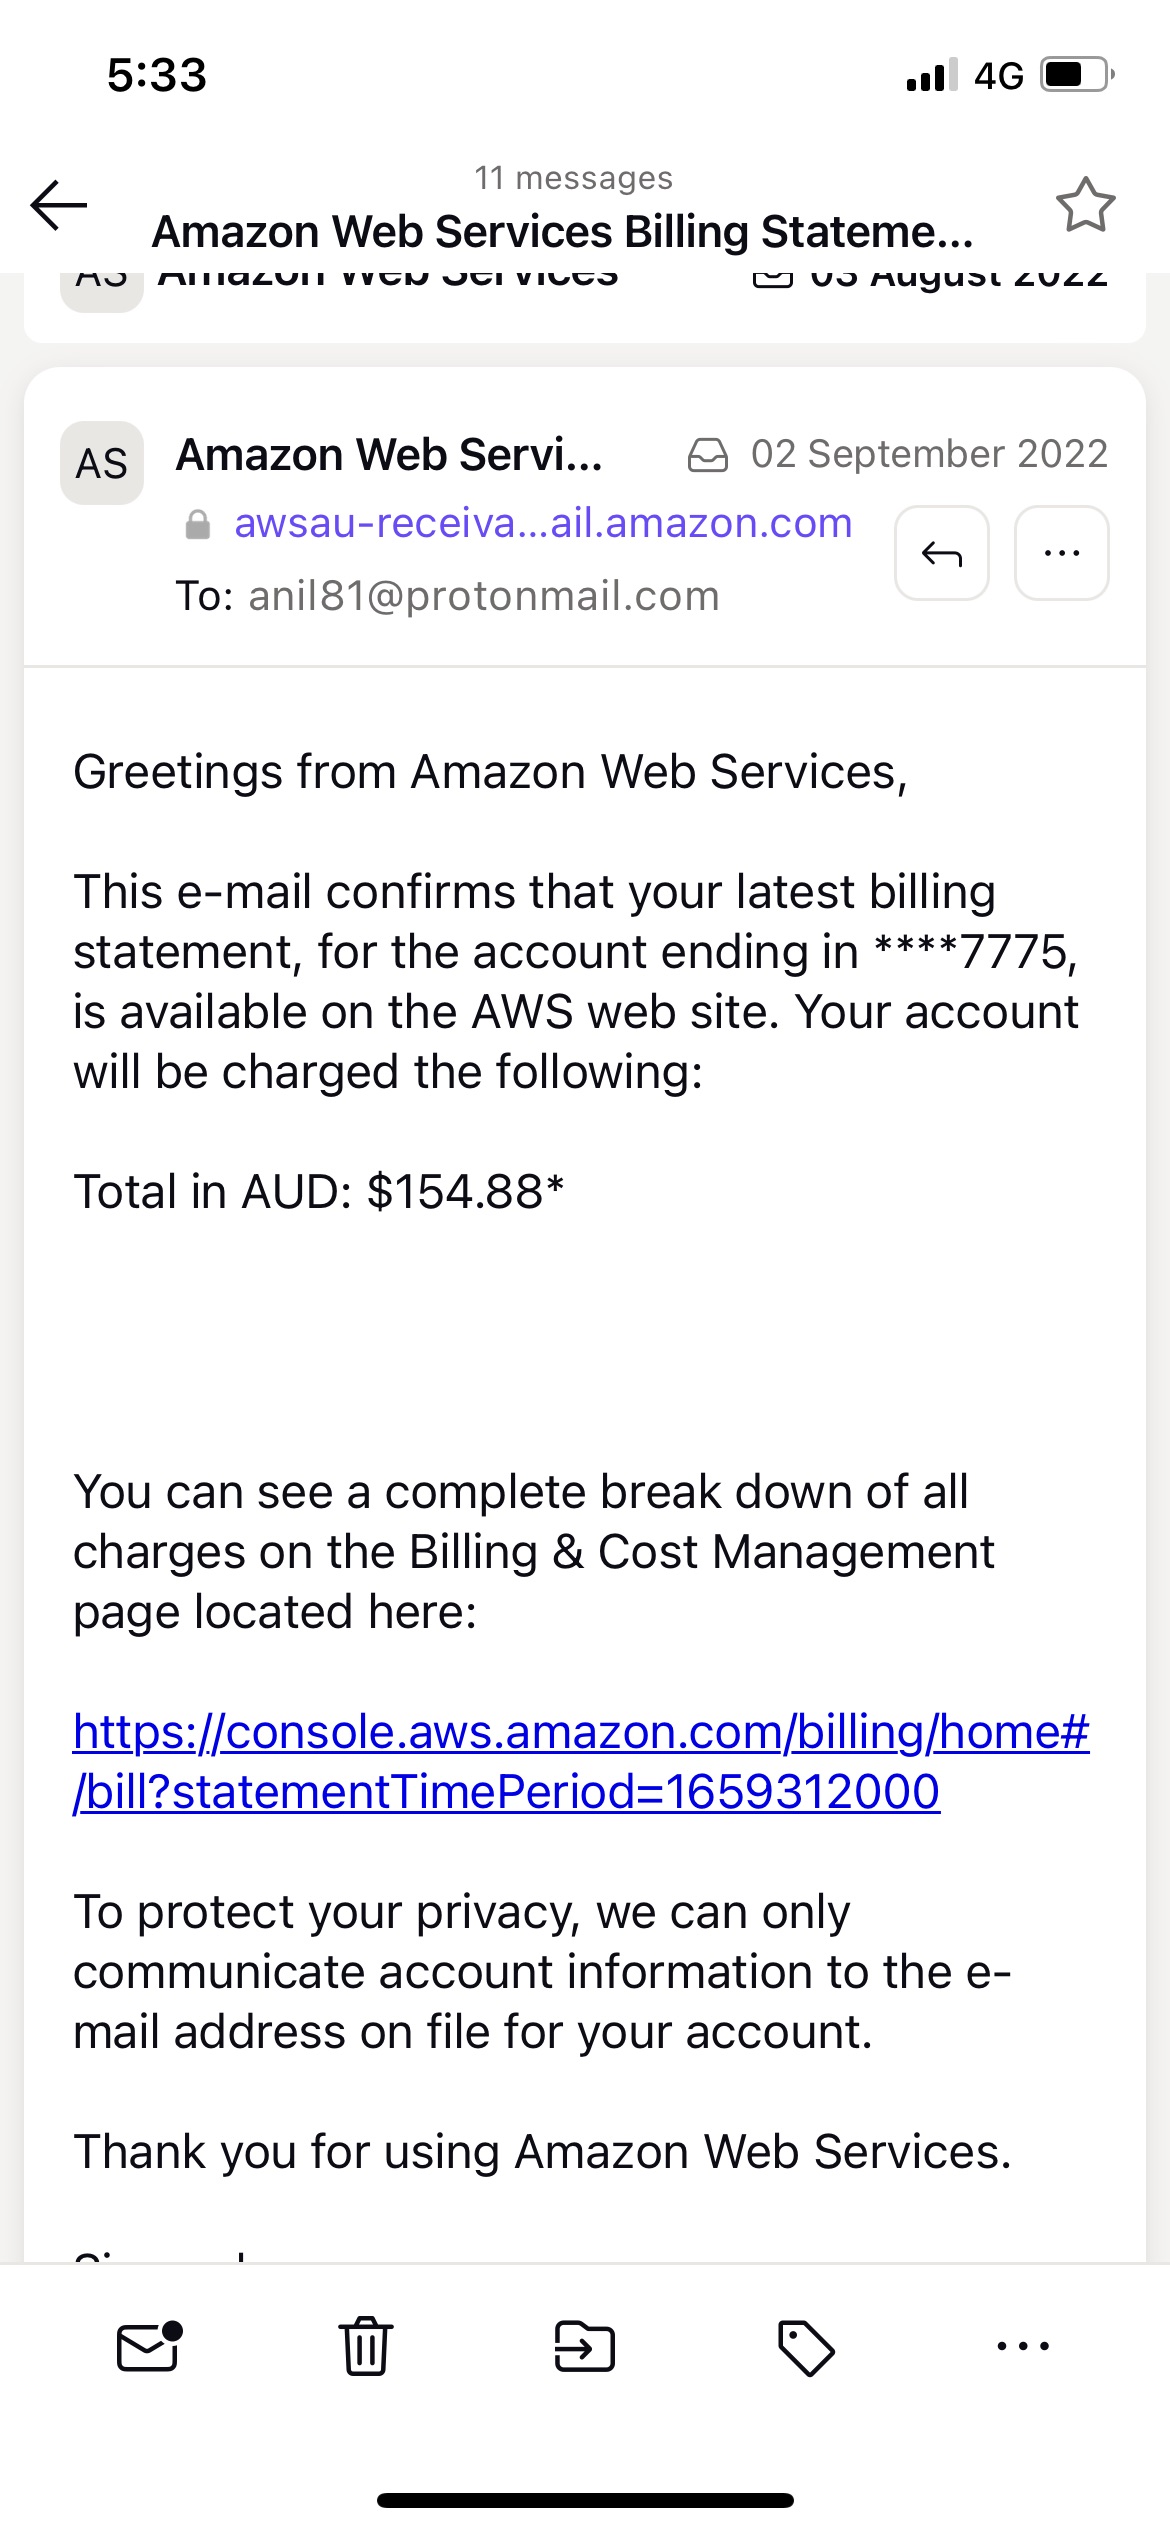Screen dimensions: 1170x2532
Task: Tap sender address awsau-receiva...ail.amazon.com
Action: point(543,523)
